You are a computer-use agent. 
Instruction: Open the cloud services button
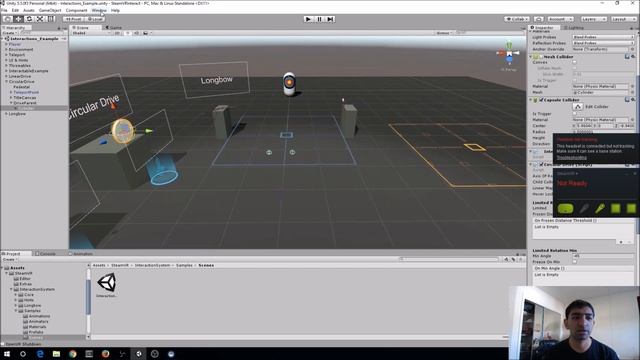pos(539,19)
